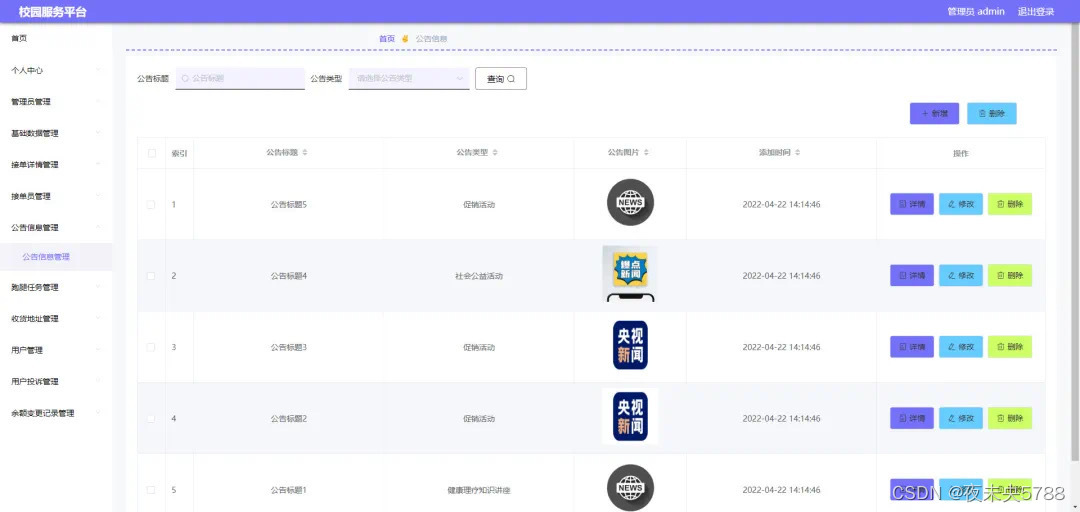The width and height of the screenshot is (1080, 512).
Task: Click the 管理员 admin account label
Action: [975, 12]
